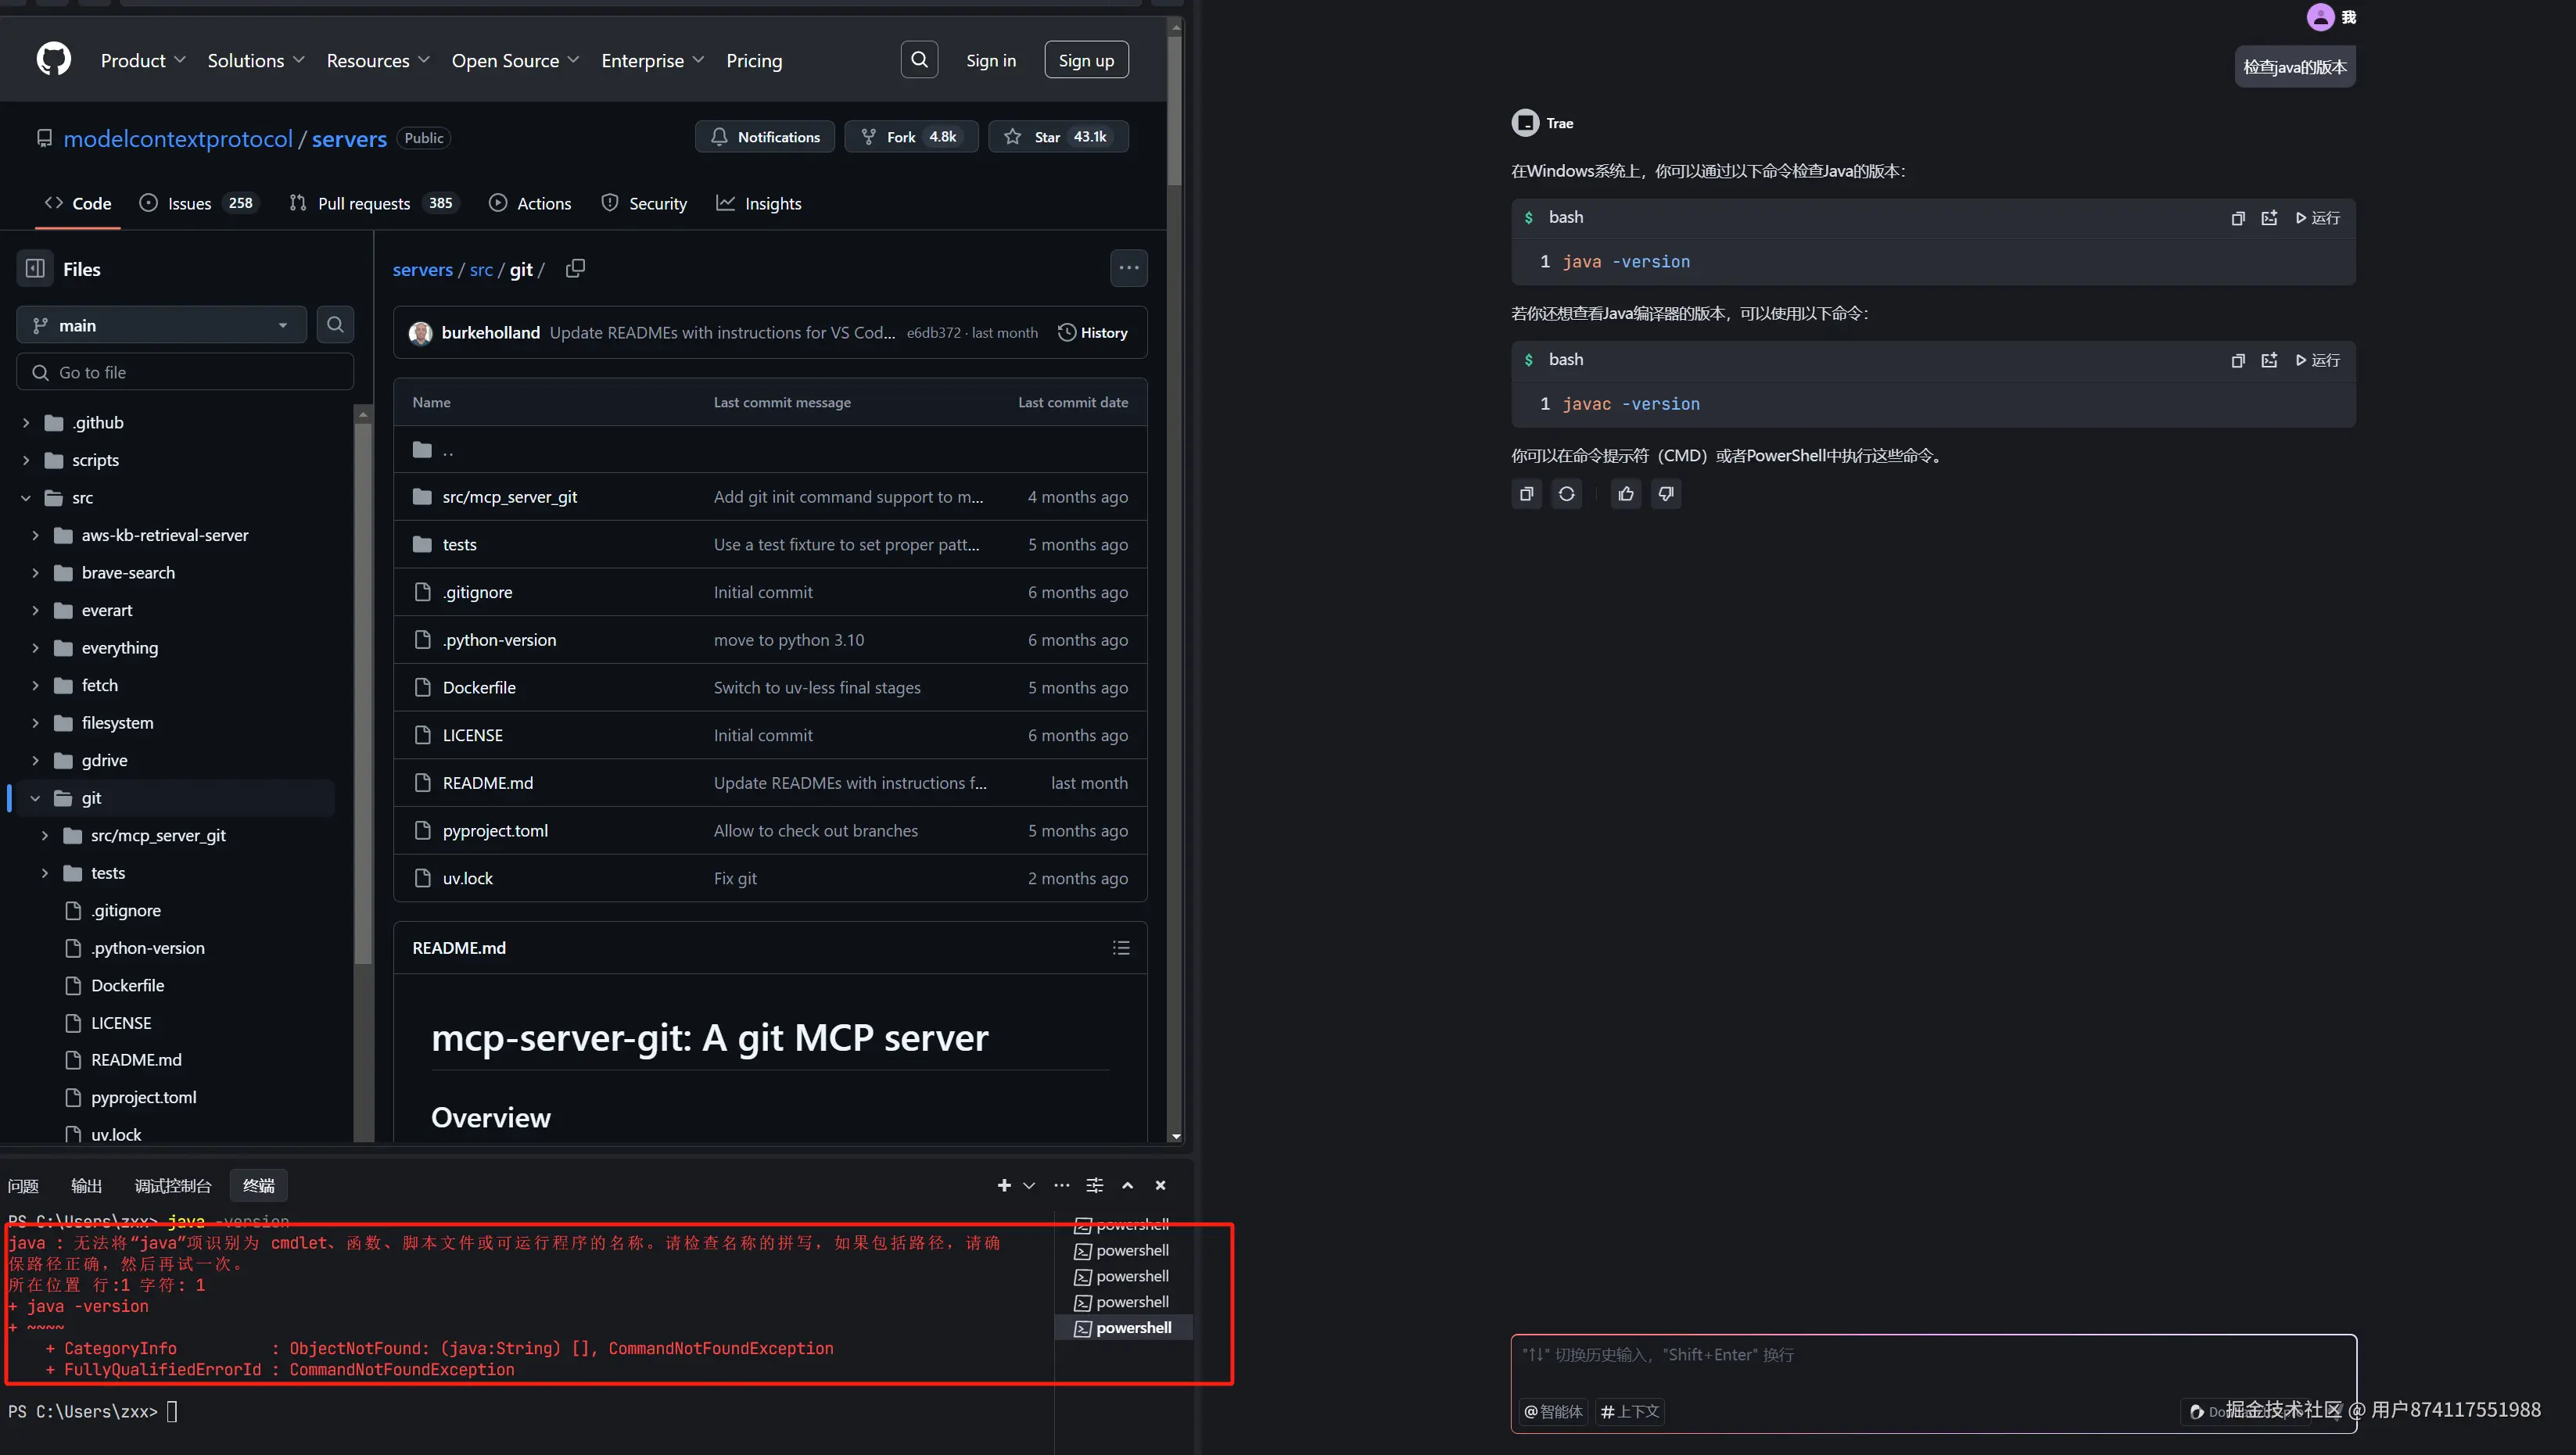The height and width of the screenshot is (1455, 2576).
Task: Maximize terminal panel with up chevron
Action: tap(1127, 1186)
